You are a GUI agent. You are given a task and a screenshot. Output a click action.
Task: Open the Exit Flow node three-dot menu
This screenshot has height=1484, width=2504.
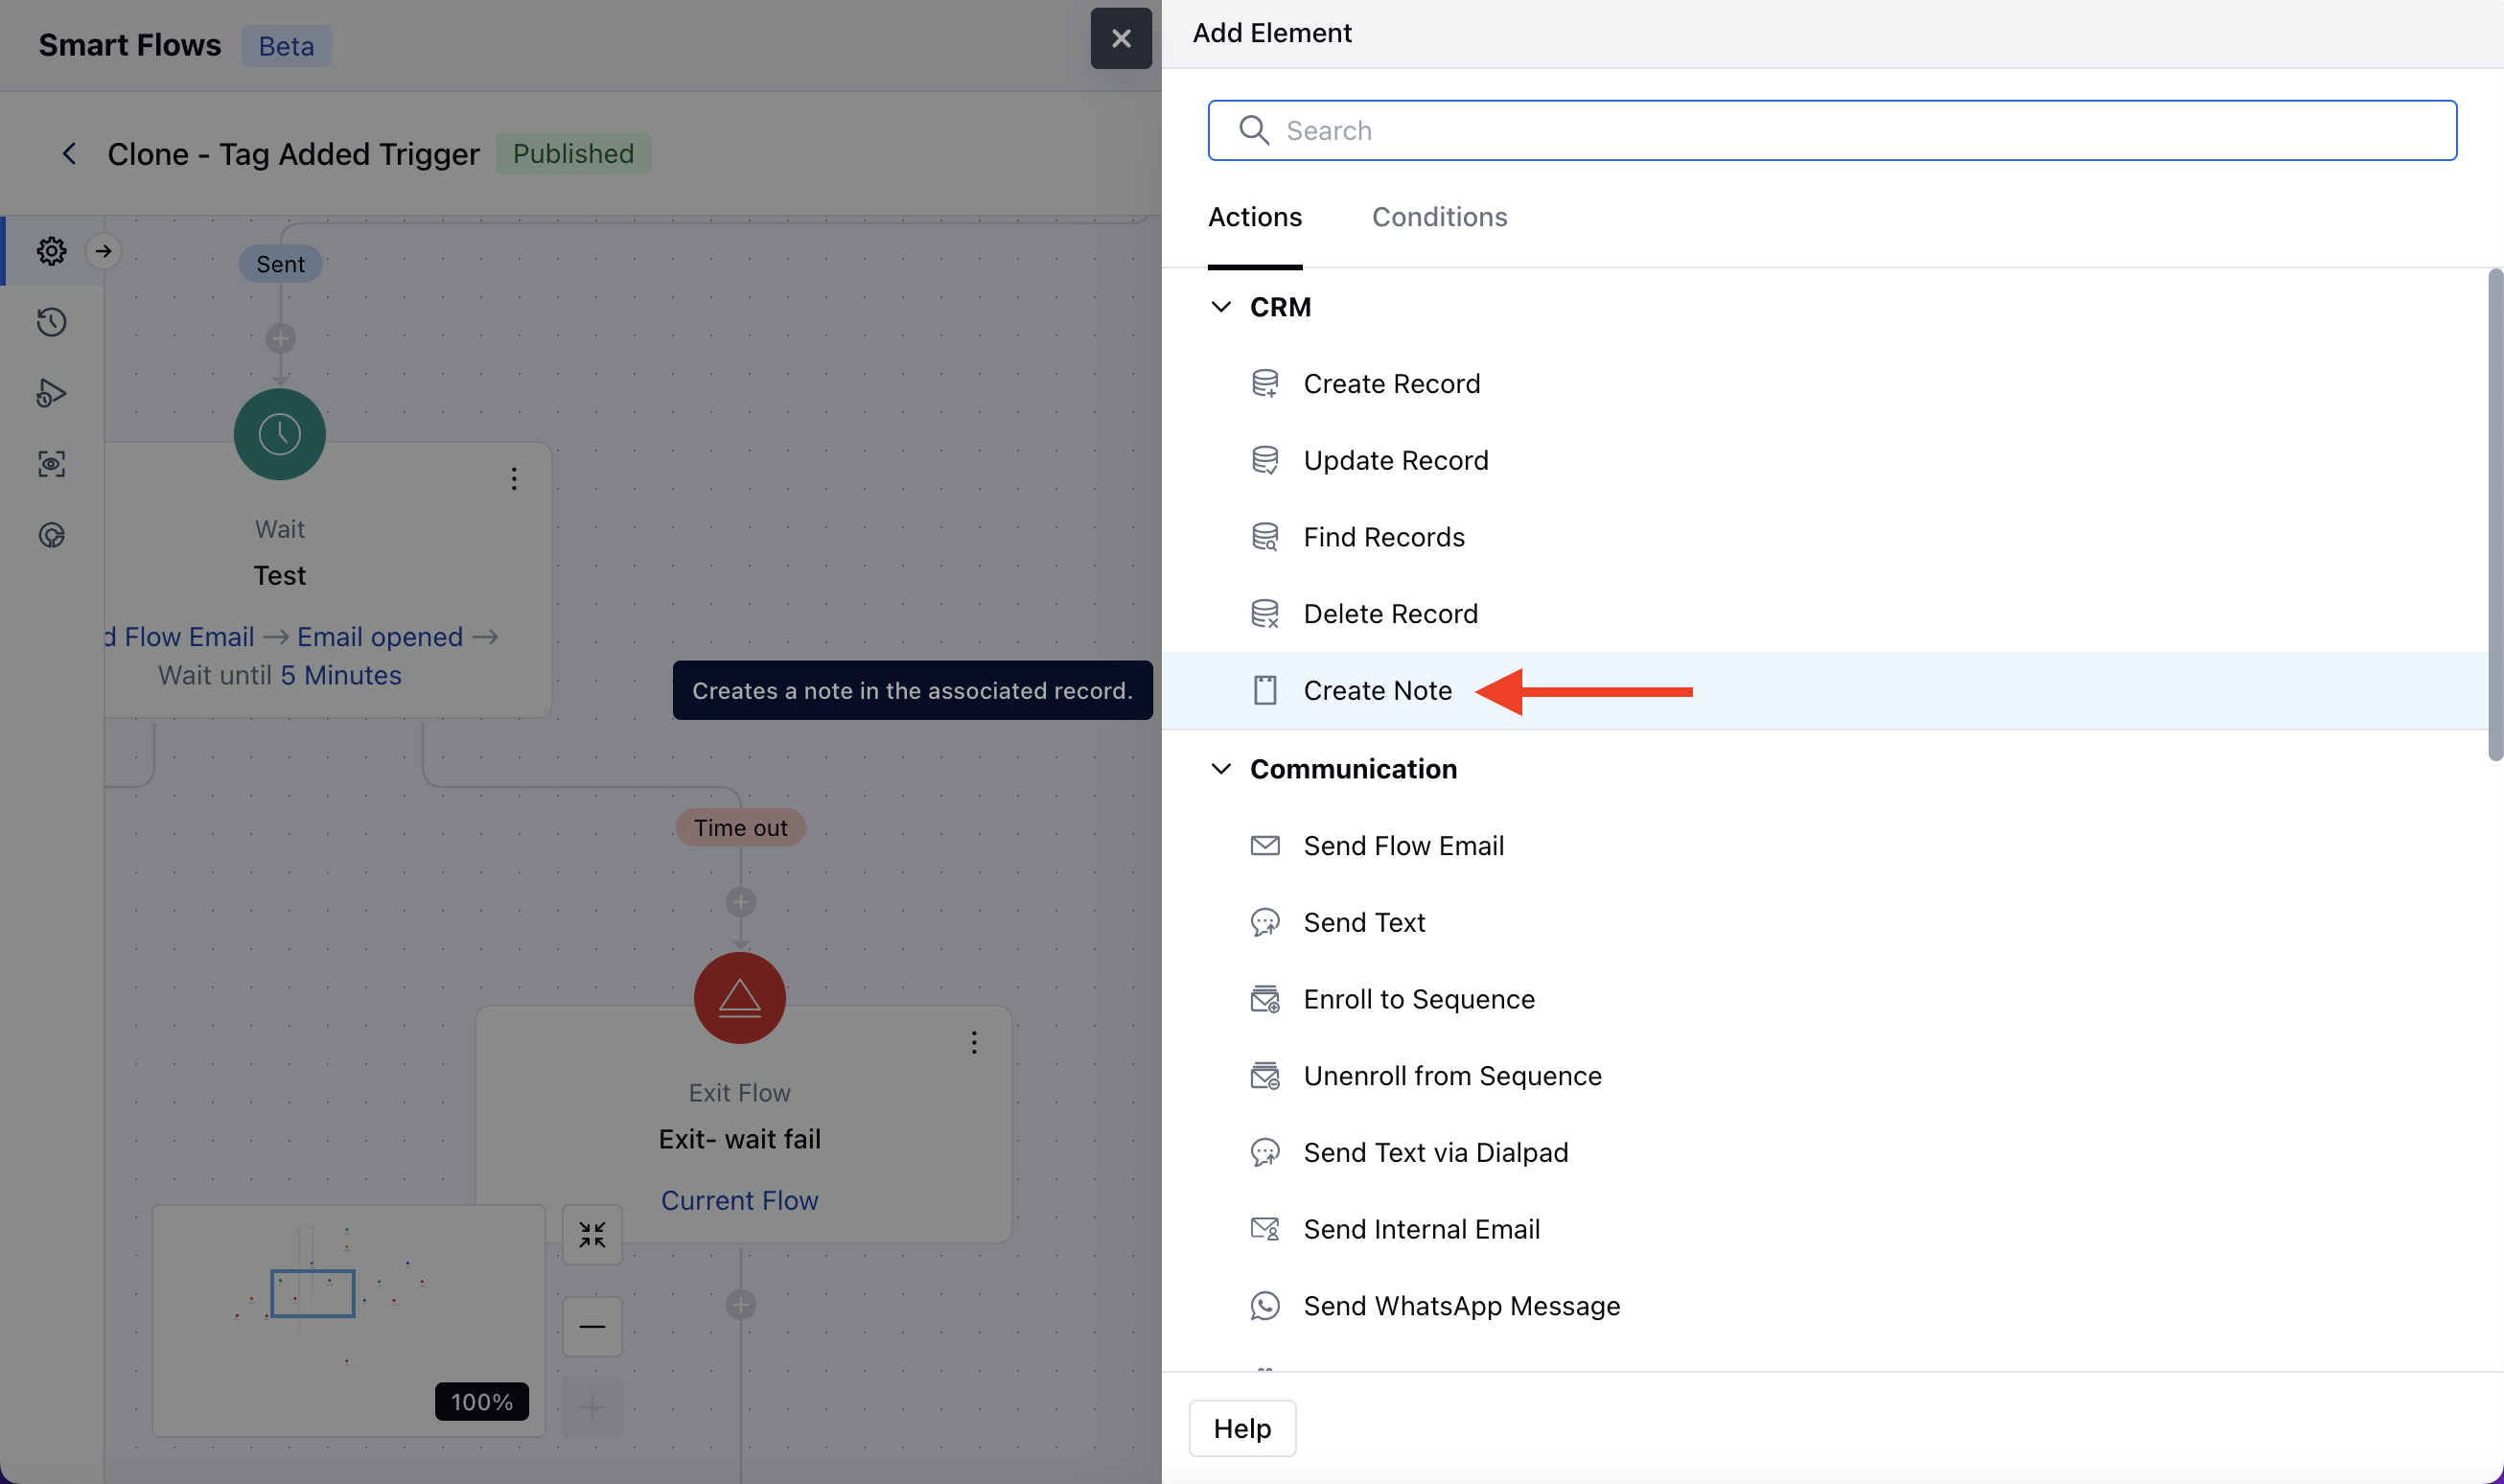pos(974,1042)
